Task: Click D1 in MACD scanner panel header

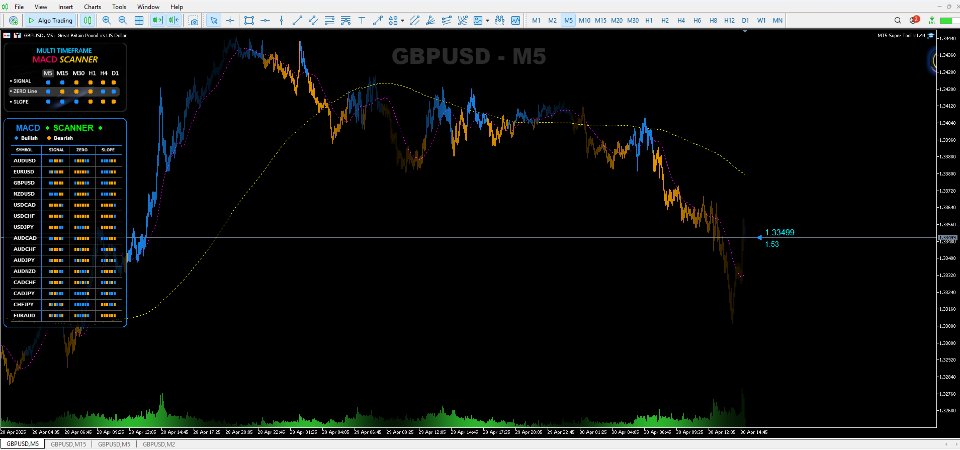Action: (115, 73)
